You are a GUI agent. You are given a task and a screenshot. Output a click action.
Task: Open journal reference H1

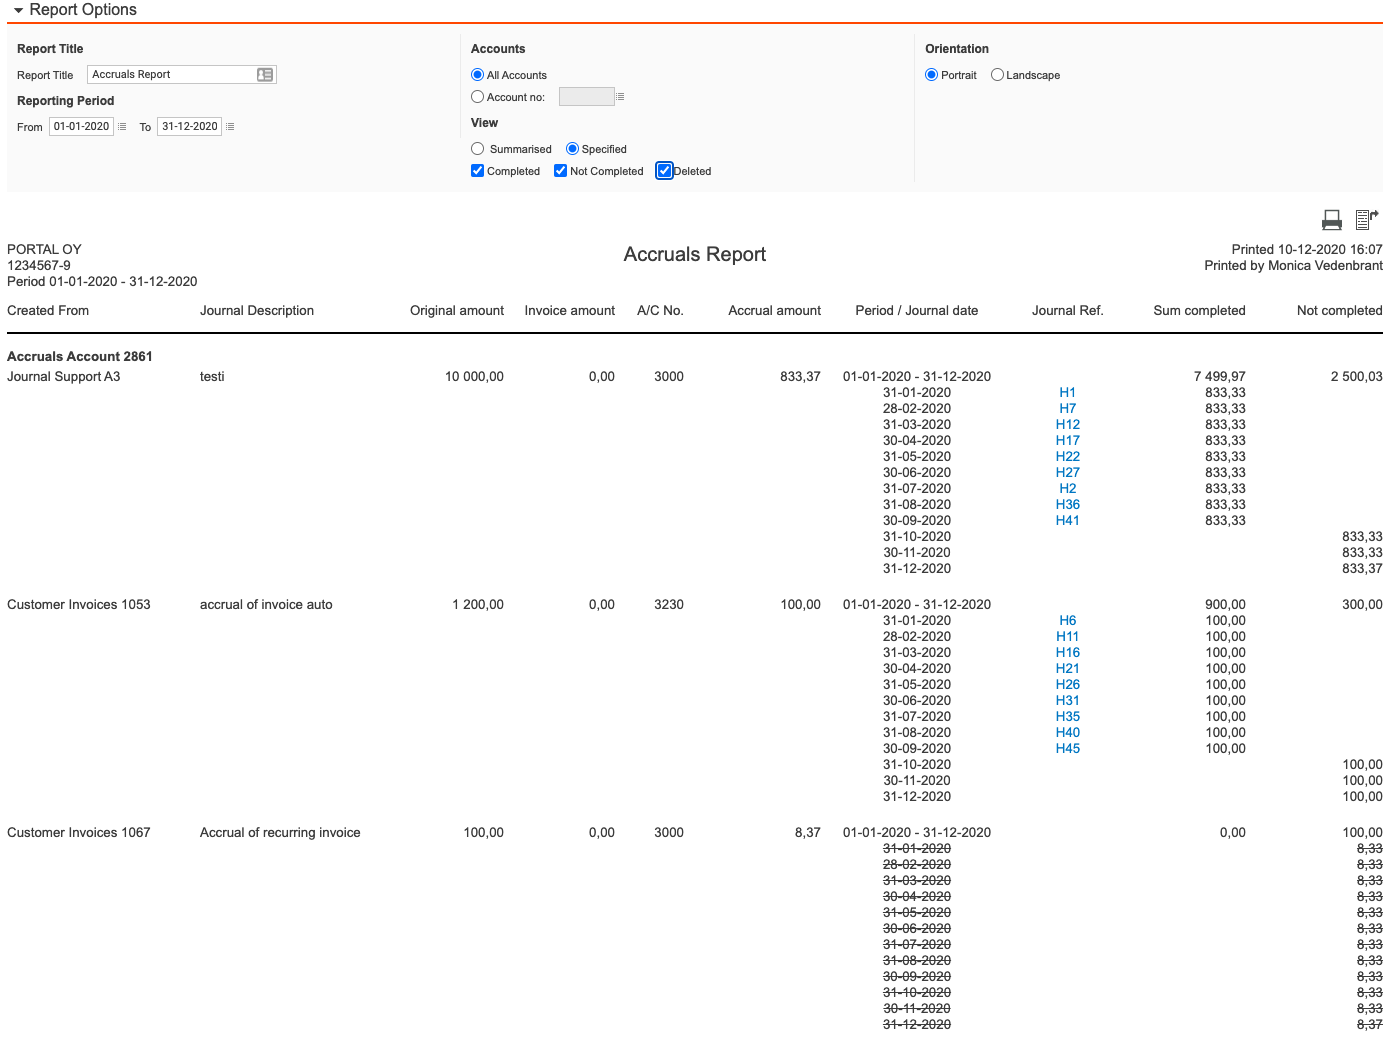coord(1067,393)
